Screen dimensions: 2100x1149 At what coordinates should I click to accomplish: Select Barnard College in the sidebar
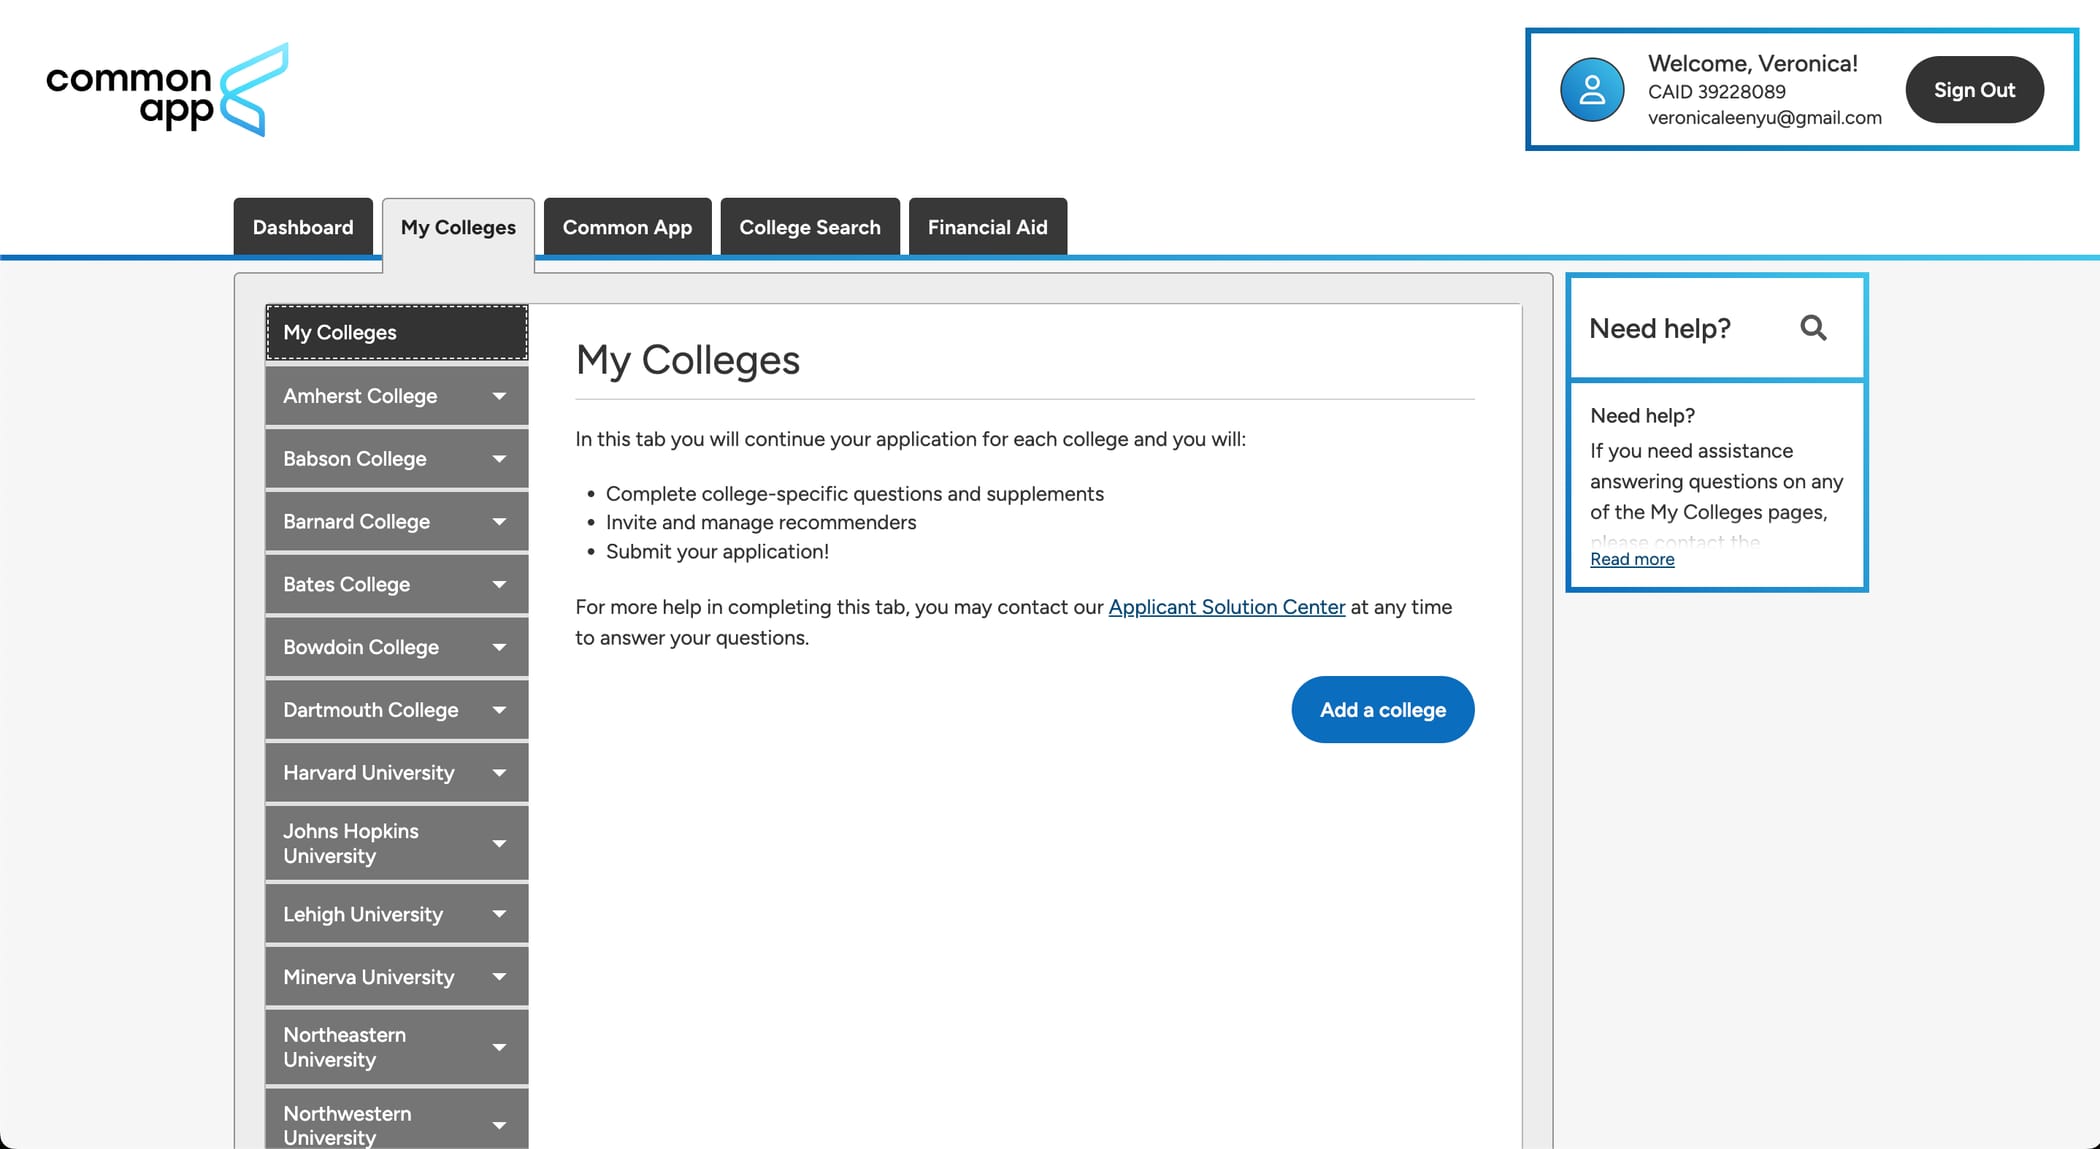tap(357, 521)
